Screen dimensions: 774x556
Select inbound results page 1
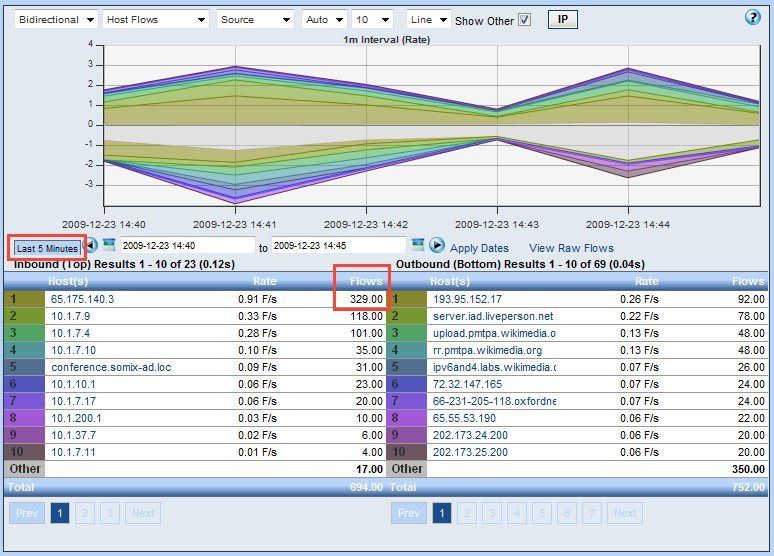tap(60, 513)
